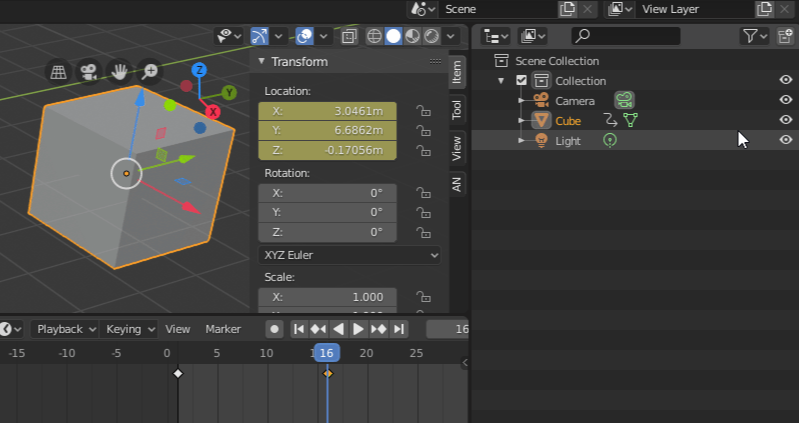Open the outliner display mode dropdown
Image resolution: width=799 pixels, height=423 pixels.
click(496, 36)
